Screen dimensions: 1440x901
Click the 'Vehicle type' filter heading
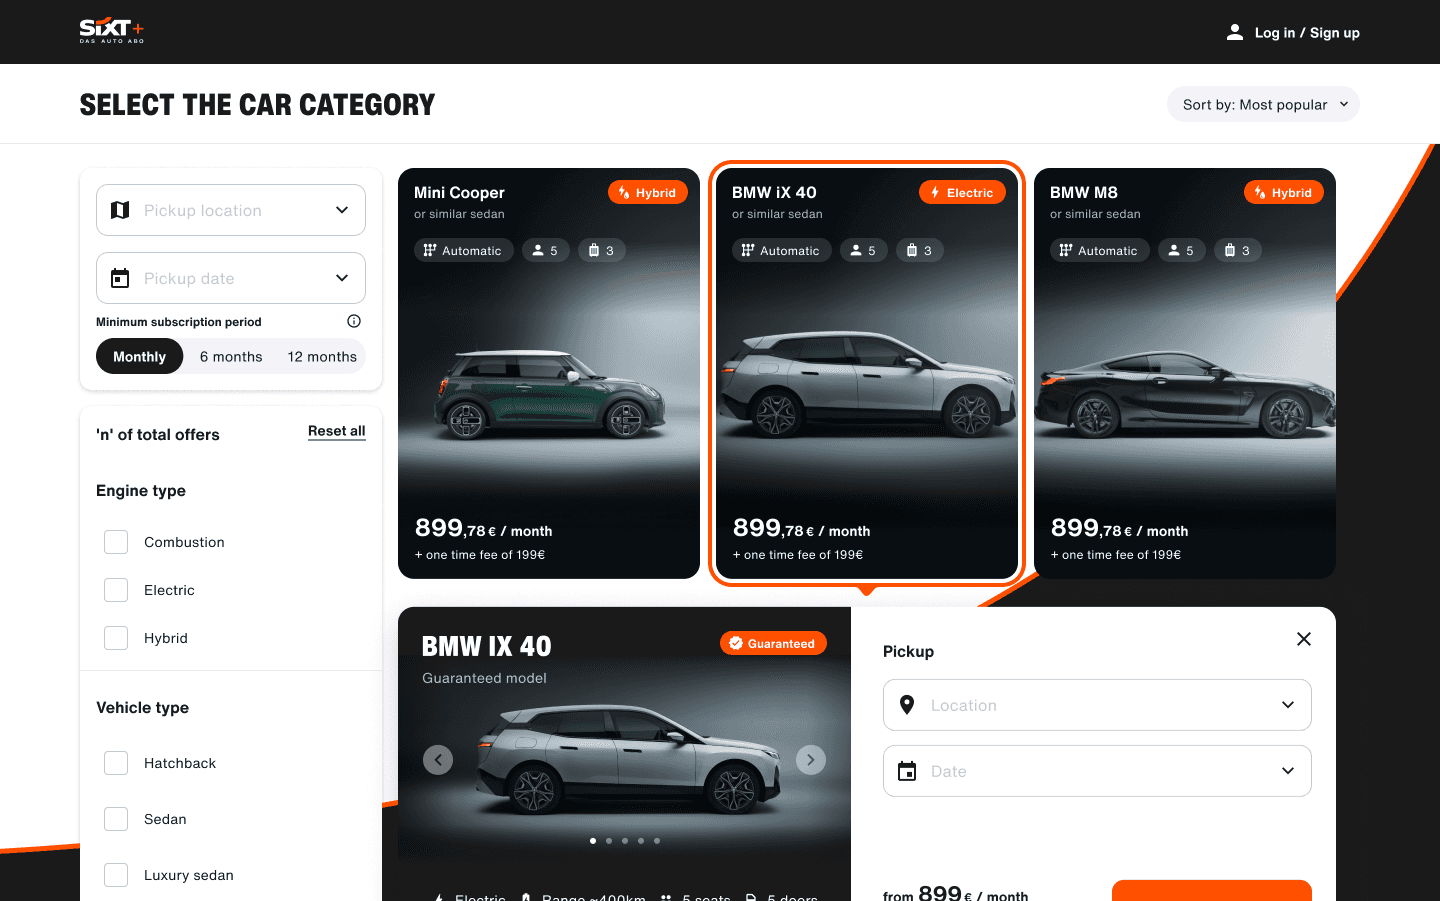tap(142, 708)
